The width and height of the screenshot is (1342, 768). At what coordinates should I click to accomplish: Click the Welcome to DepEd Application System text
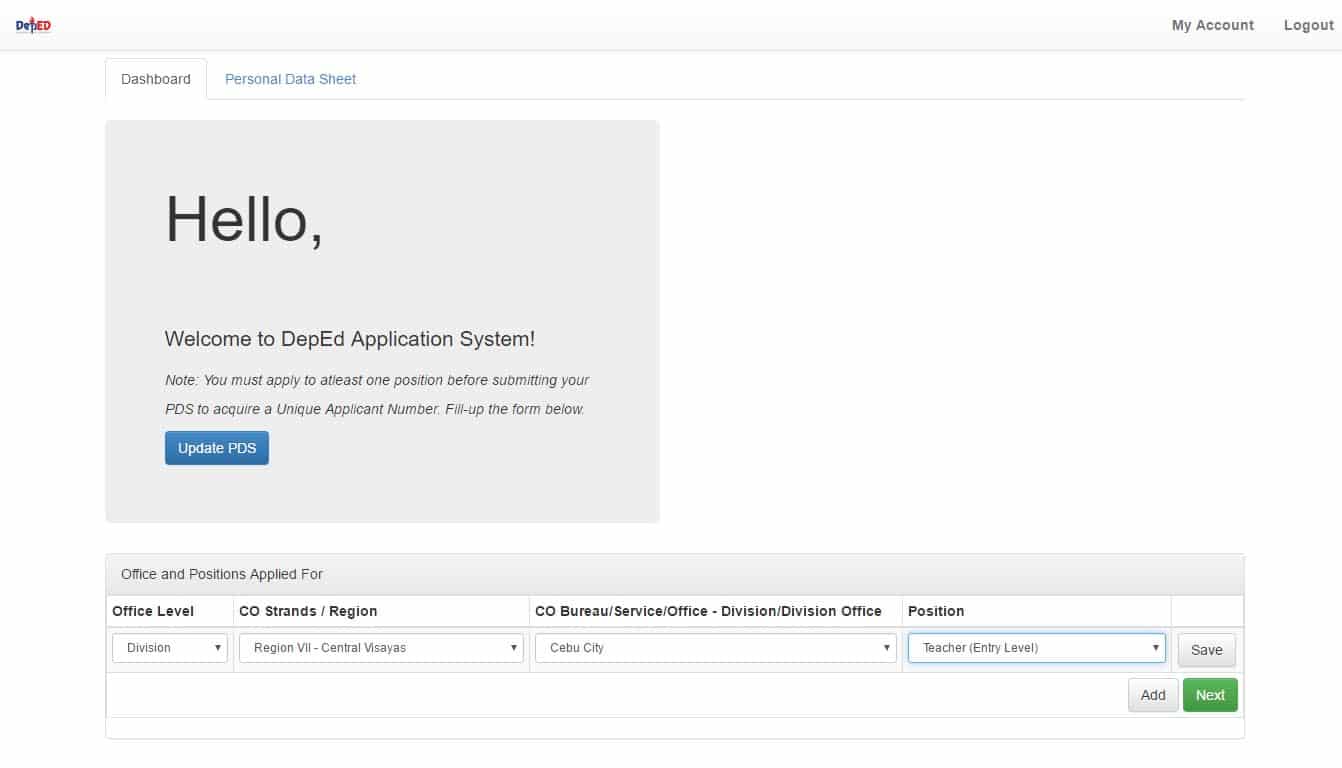coord(350,339)
